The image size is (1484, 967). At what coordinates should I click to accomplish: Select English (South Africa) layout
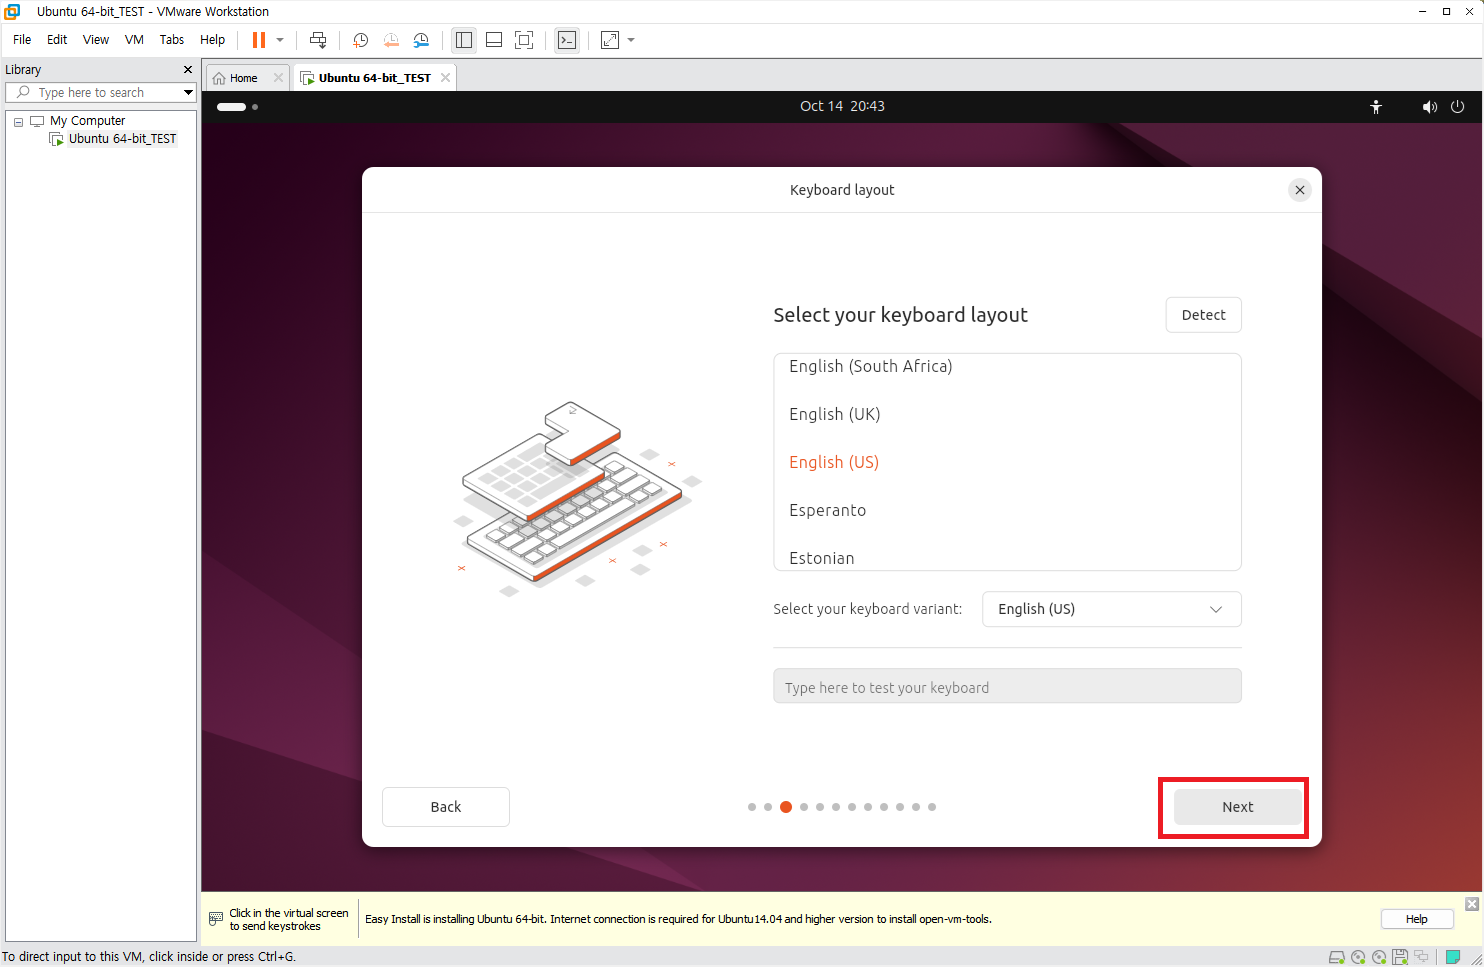tap(1007, 367)
